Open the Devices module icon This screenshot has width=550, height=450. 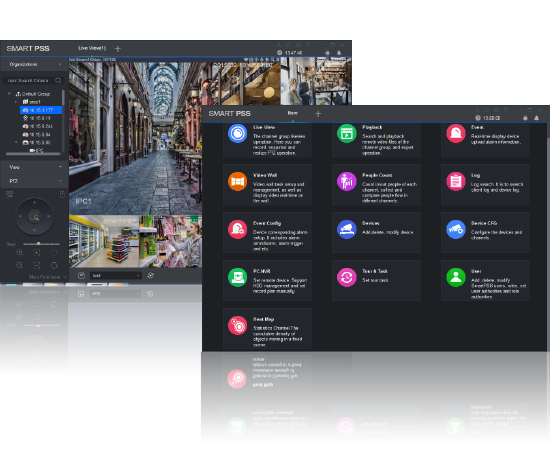[347, 229]
